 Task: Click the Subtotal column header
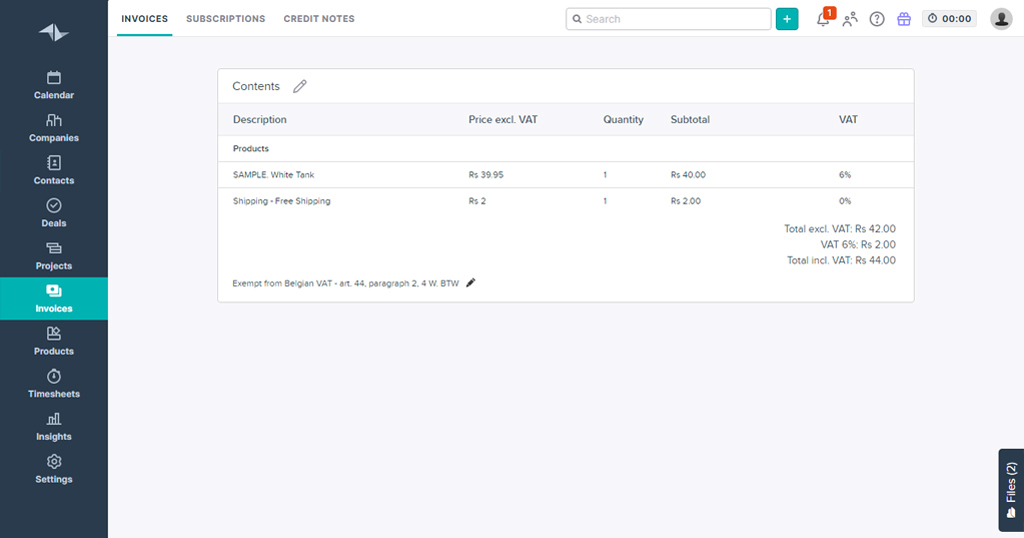(x=690, y=119)
